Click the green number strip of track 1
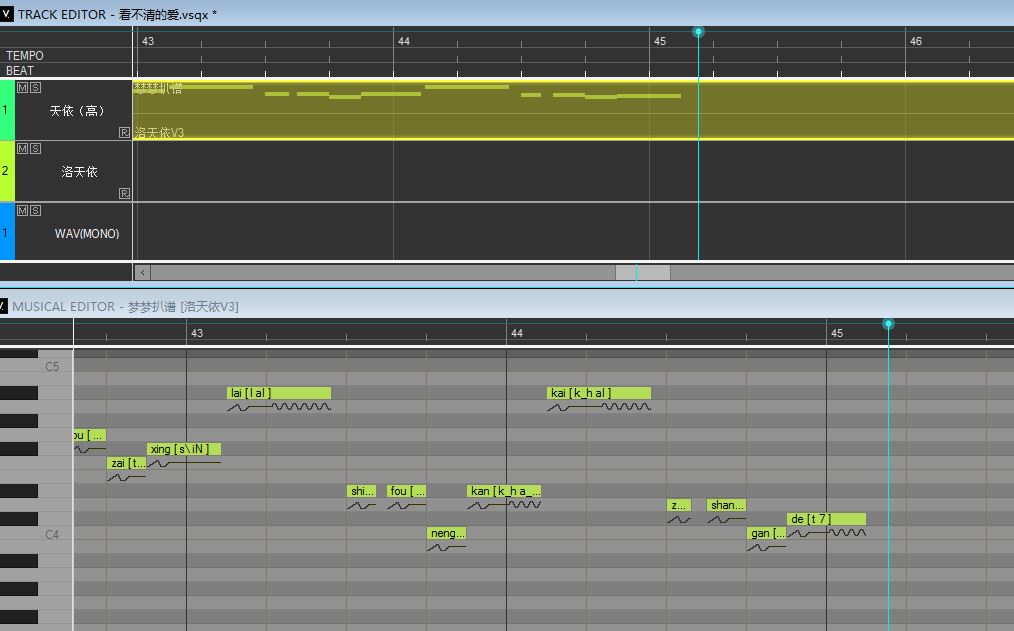Viewport: 1014px width, 631px height. pyautogui.click(x=7, y=110)
